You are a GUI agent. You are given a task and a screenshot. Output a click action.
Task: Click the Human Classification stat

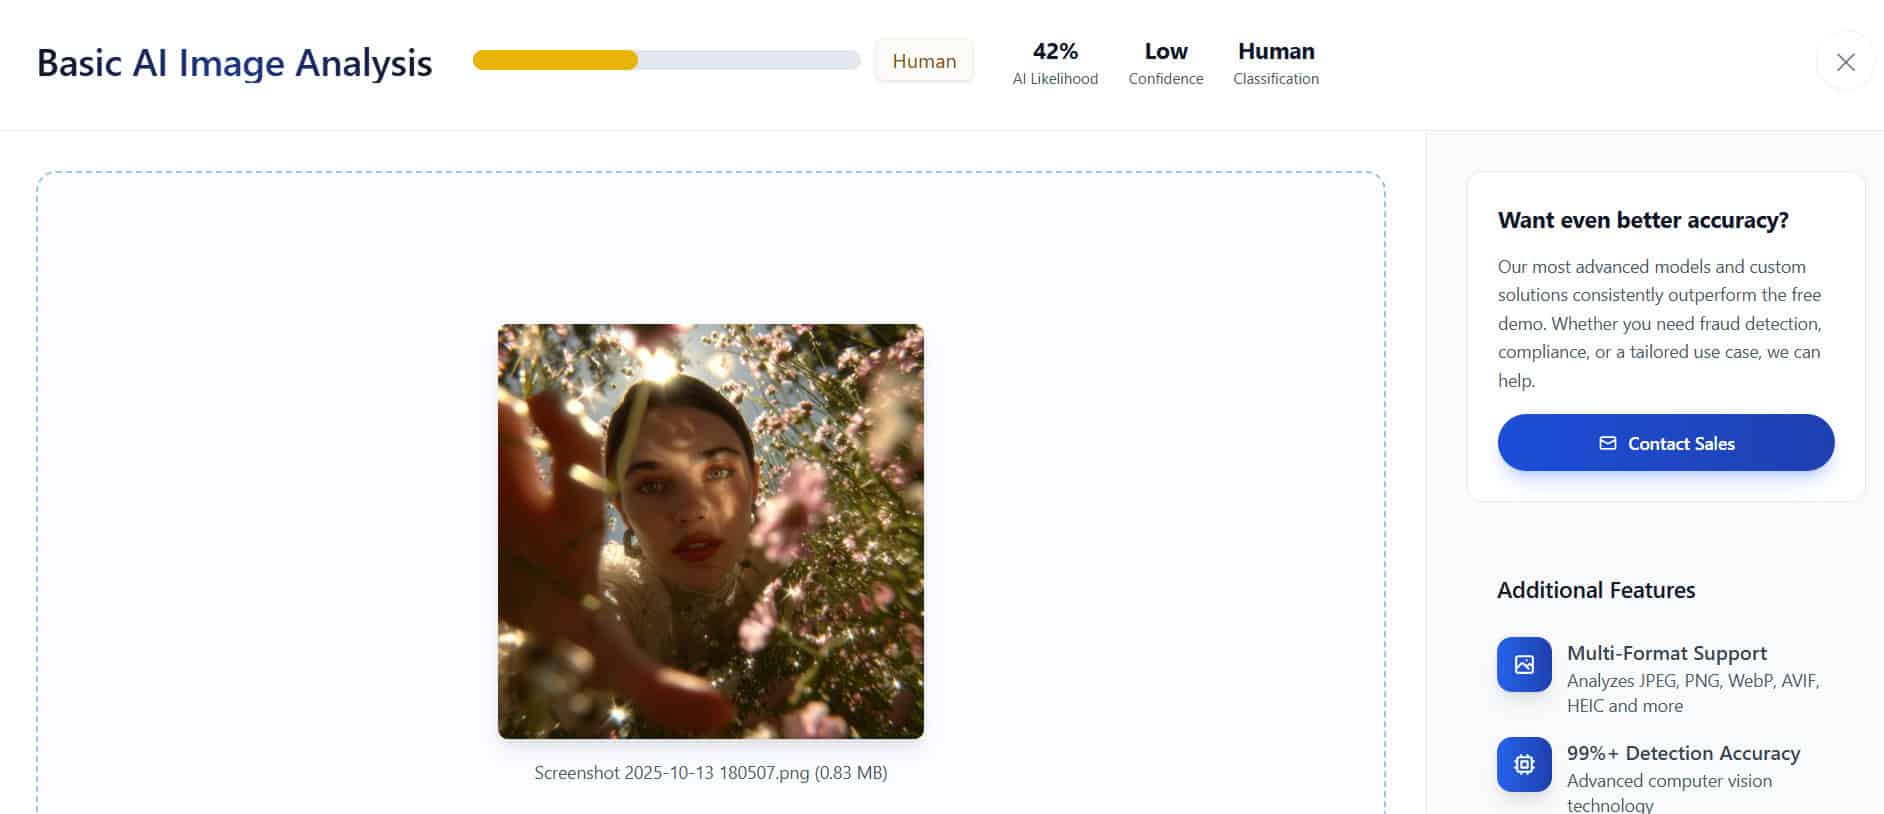pos(1276,63)
